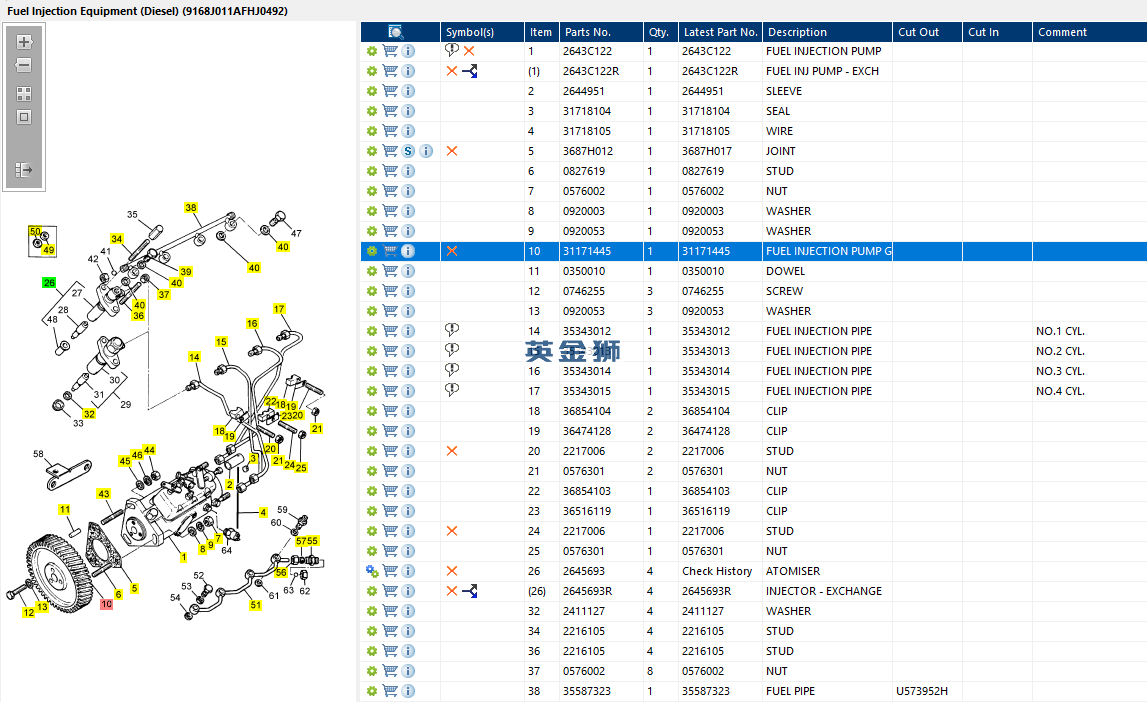This screenshot has width=1147, height=702.
Task: Click the exchange arrow symbol for 2645693R
Action: pyautogui.click(x=470, y=591)
